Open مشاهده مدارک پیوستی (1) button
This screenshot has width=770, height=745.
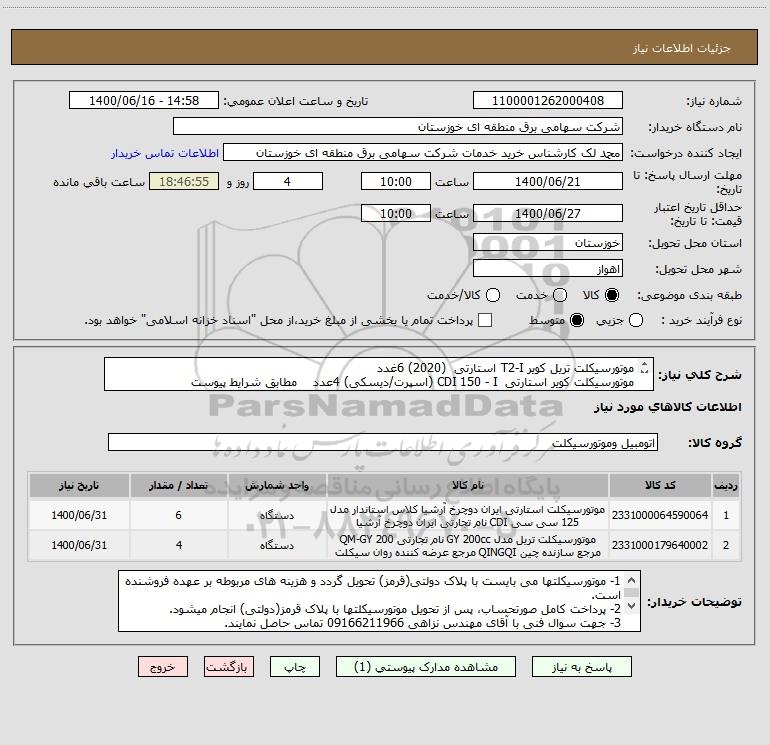426,667
